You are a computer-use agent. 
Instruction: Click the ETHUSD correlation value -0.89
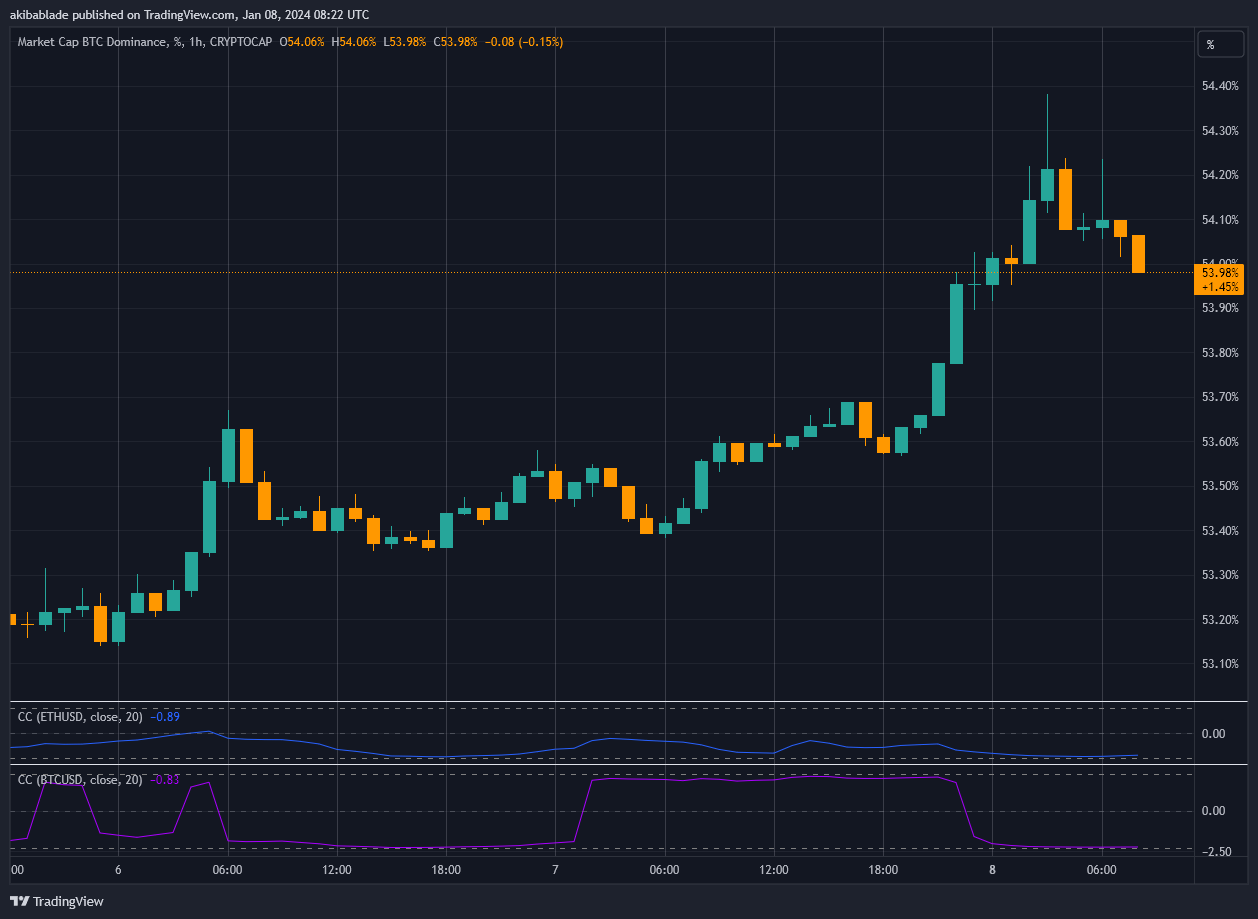tap(165, 716)
